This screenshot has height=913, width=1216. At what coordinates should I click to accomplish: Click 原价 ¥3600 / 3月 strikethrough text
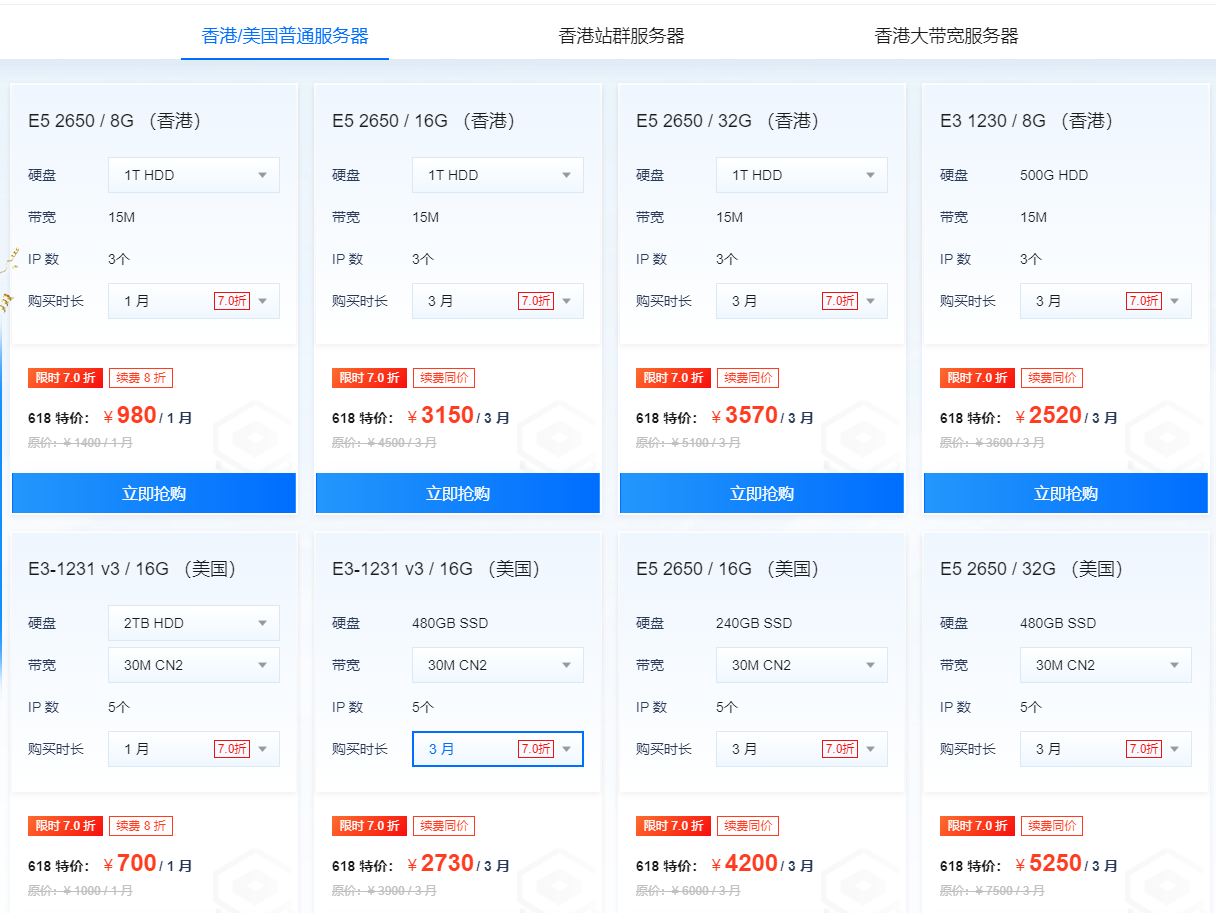(x=992, y=442)
